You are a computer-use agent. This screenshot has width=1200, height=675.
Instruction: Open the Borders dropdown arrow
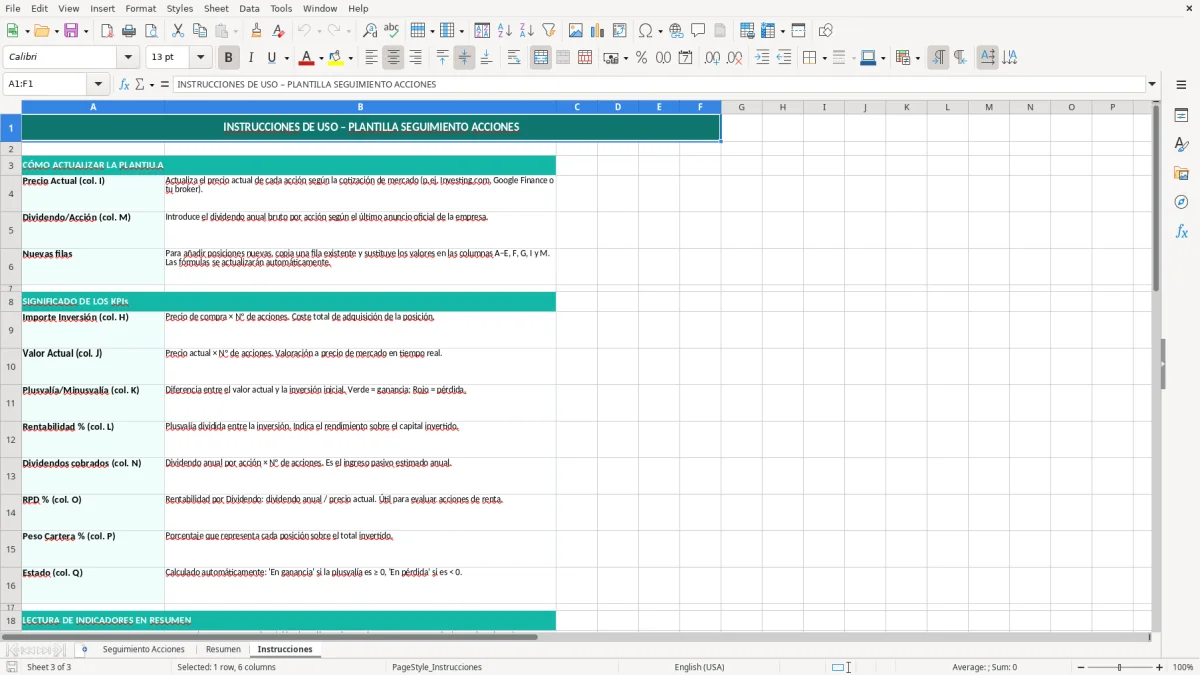[824, 58]
